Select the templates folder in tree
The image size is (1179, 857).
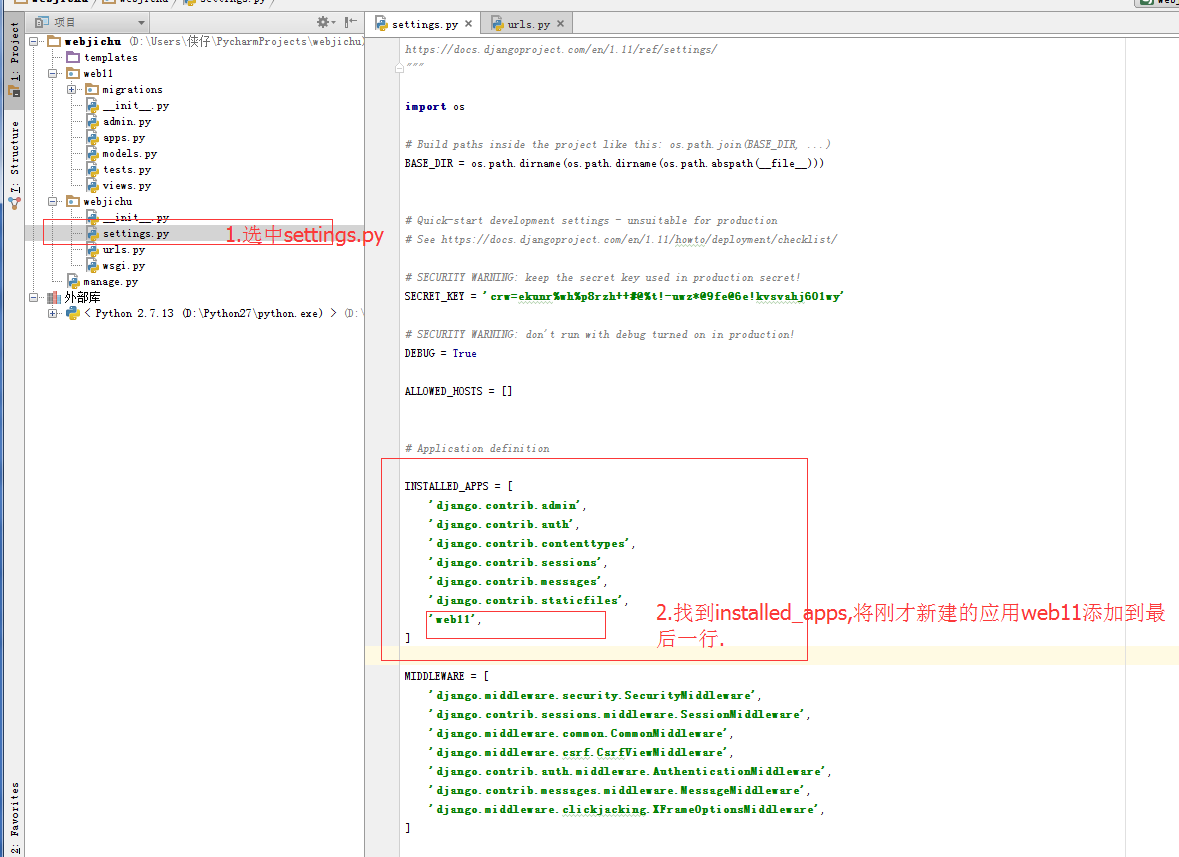pos(111,57)
